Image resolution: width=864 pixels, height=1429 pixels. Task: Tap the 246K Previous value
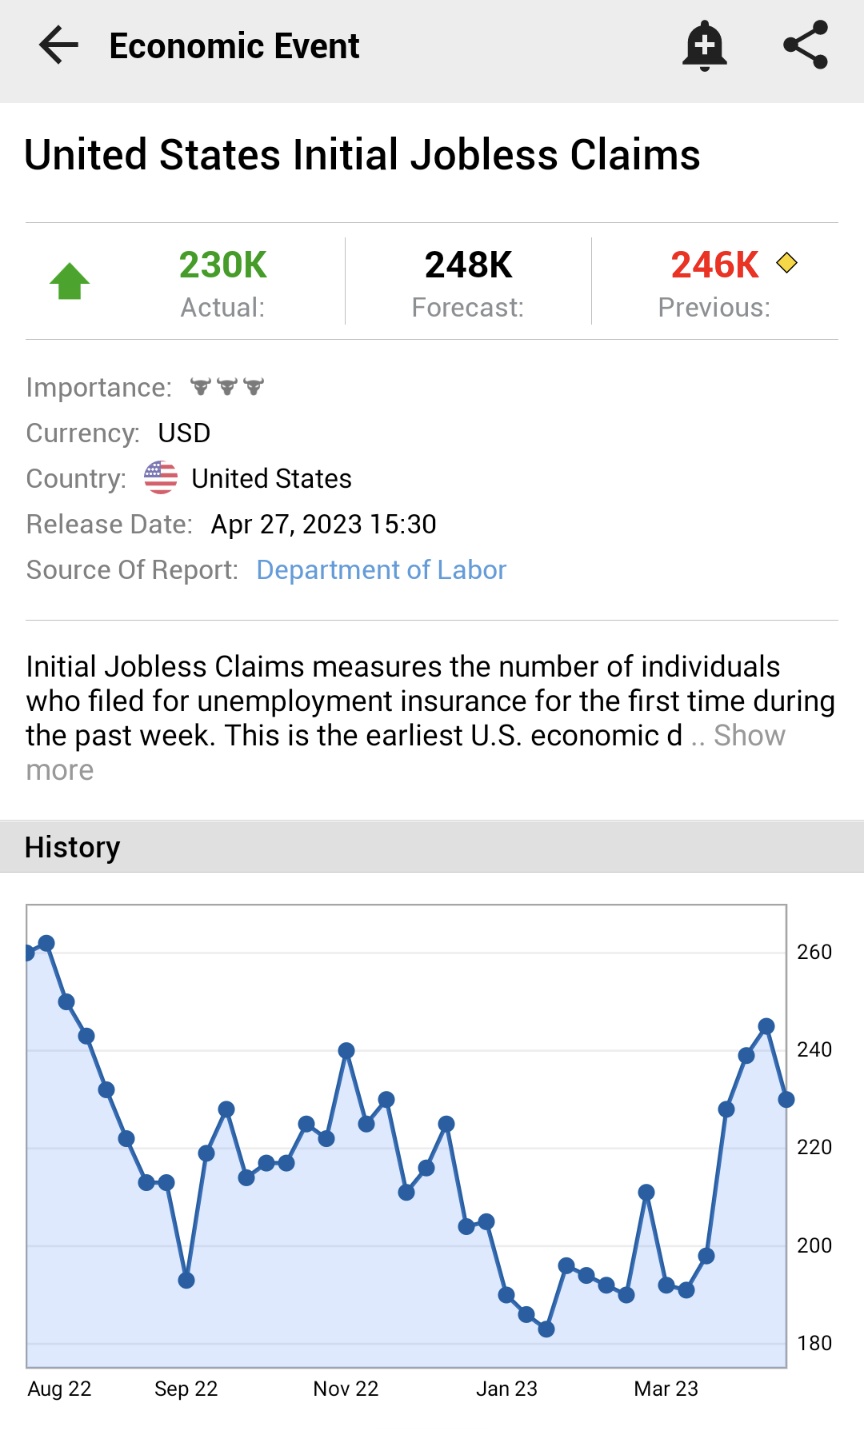point(715,265)
